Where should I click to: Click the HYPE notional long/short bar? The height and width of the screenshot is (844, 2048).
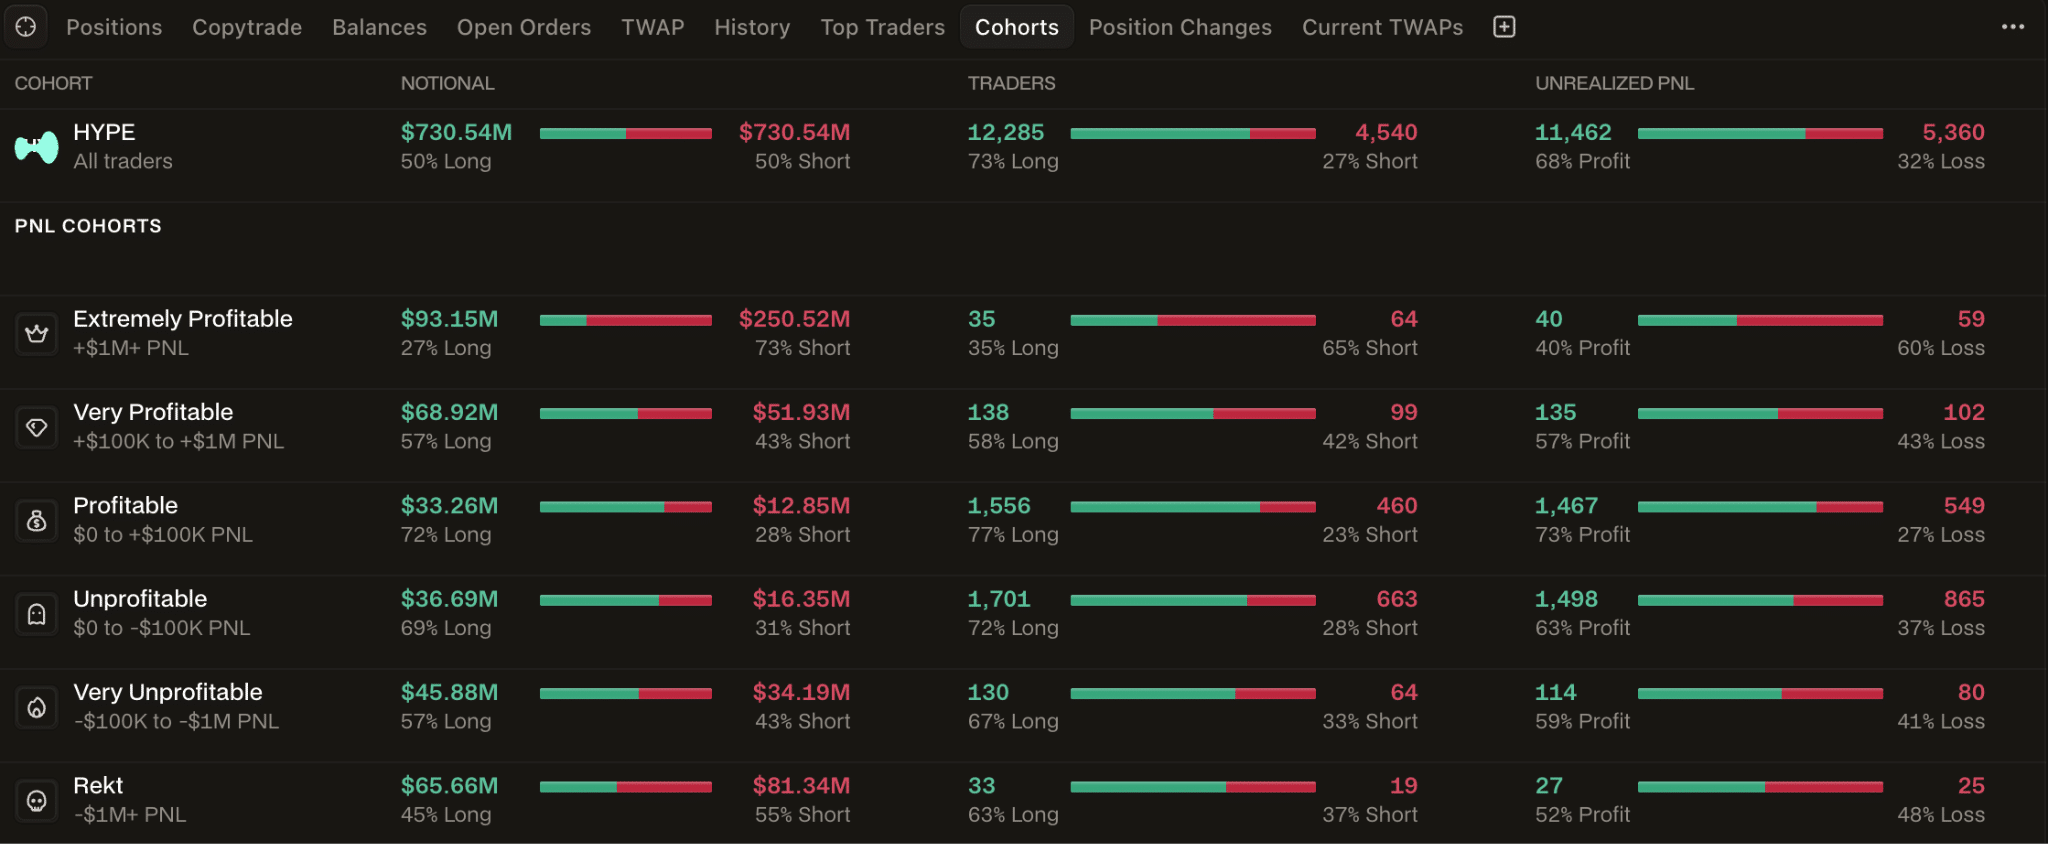(626, 133)
